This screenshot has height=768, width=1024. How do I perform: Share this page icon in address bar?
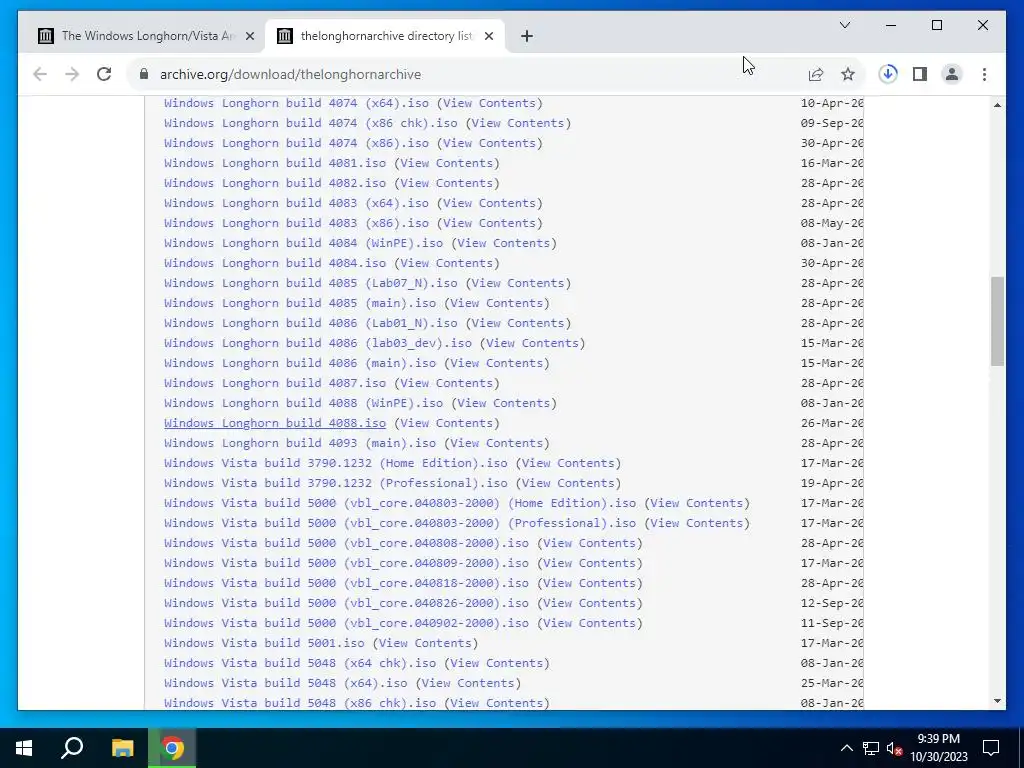coord(816,74)
